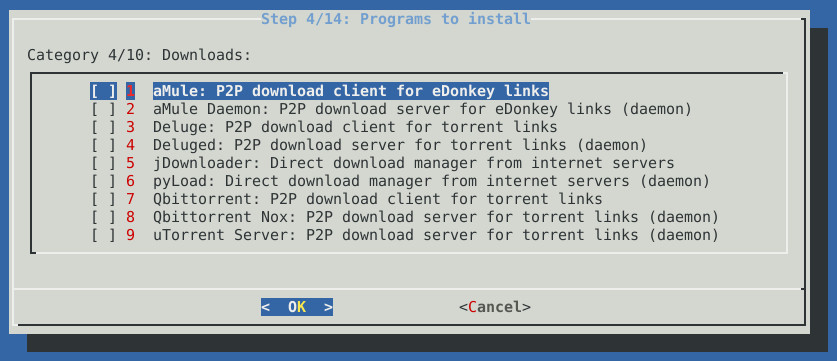This screenshot has height=361, width=837.
Task: Confirm selection with the OK button
Action: 297,307
